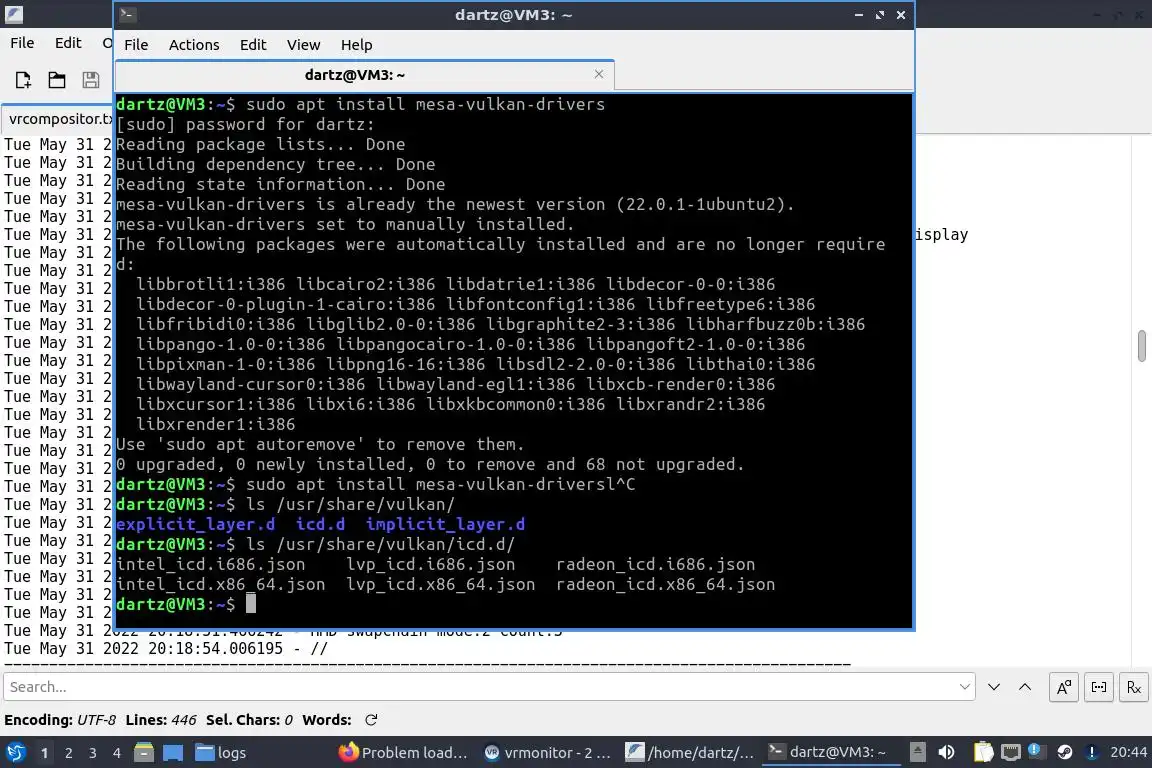This screenshot has width=1152, height=768.
Task: Click 'radeon_icd.i686.json' in terminal output
Action: pyautogui.click(x=655, y=564)
